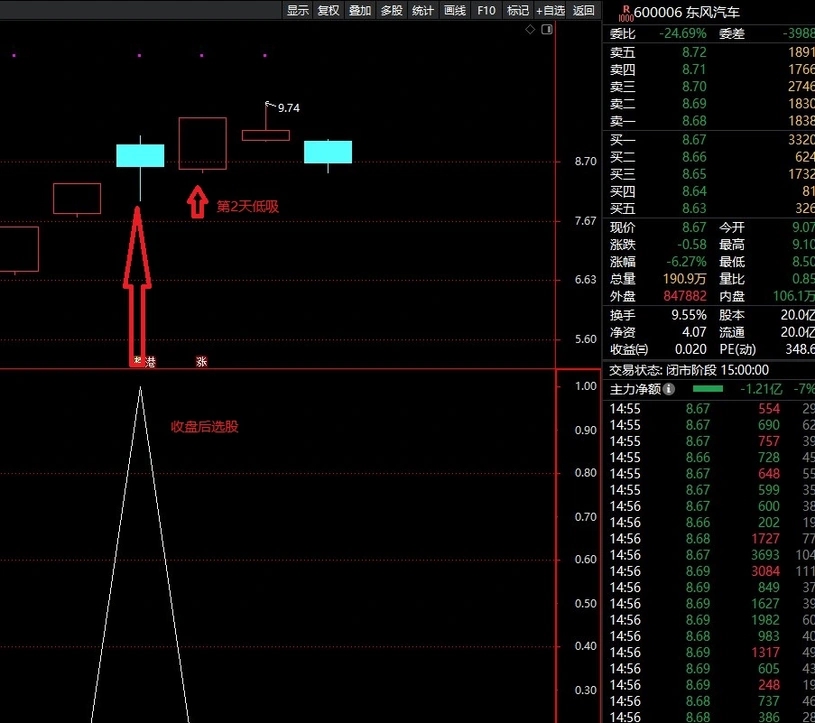Click the R1000 badge beside stock code
This screenshot has width=815, height=723.
tap(625, 12)
